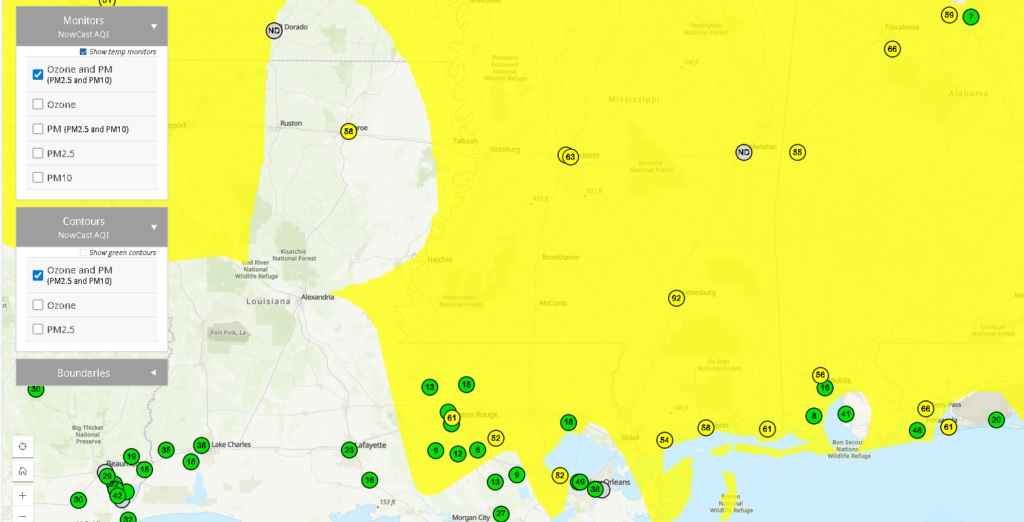The height and width of the screenshot is (522, 1024).
Task: Select the AQI 92 monitor near Hattiesburg
Action: point(677,298)
